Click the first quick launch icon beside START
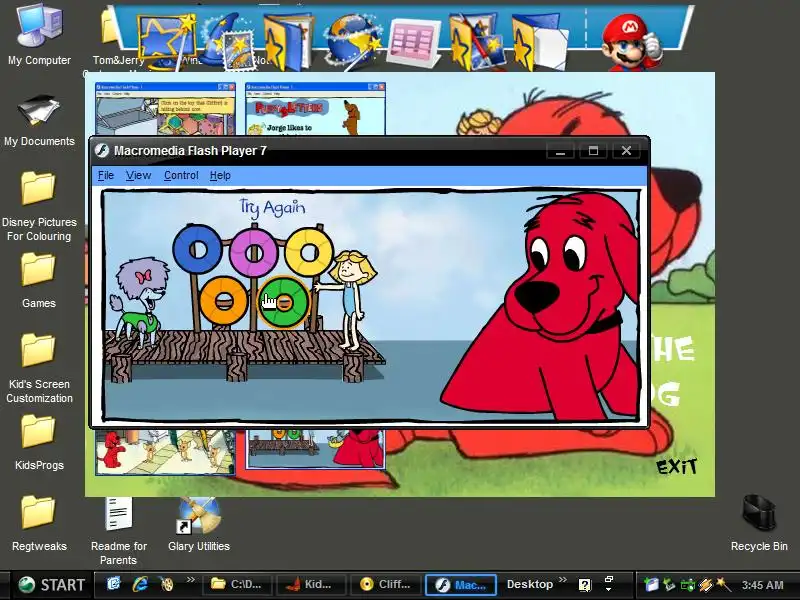The image size is (800, 600). (x=113, y=584)
